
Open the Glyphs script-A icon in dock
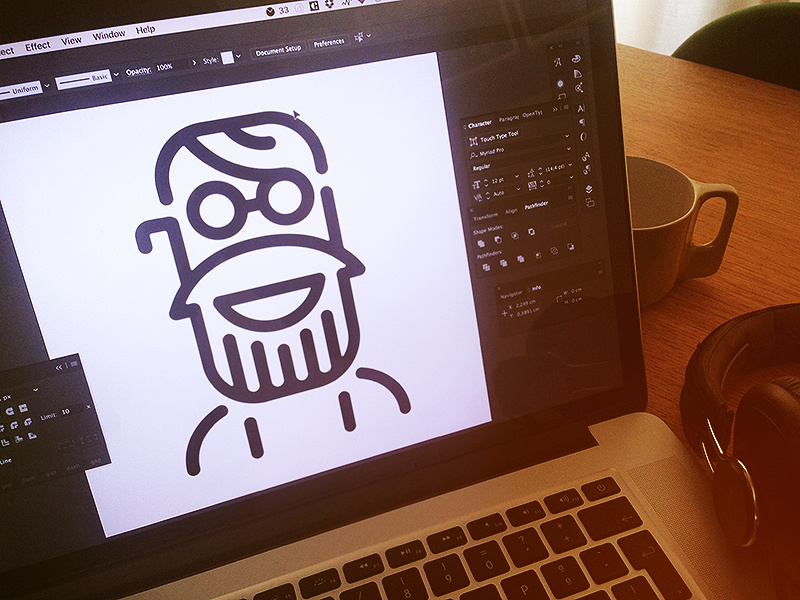[x=558, y=63]
